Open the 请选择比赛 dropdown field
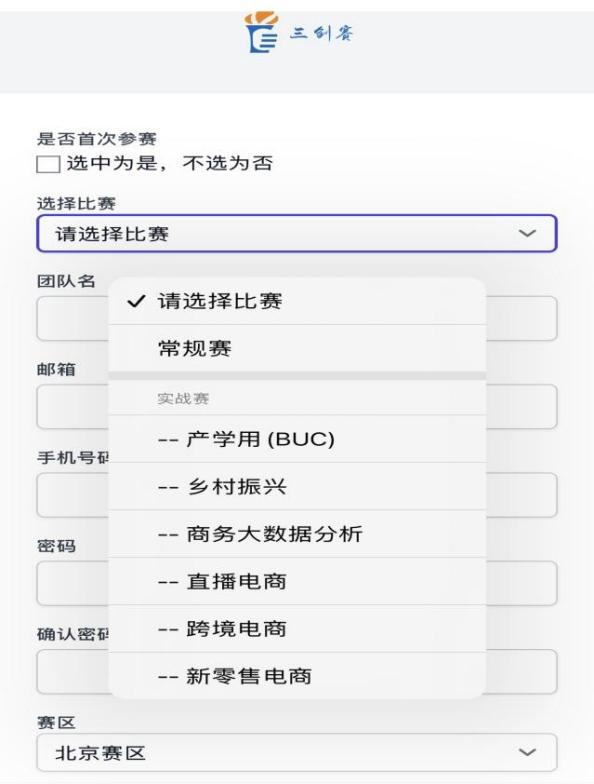 pos(296,233)
